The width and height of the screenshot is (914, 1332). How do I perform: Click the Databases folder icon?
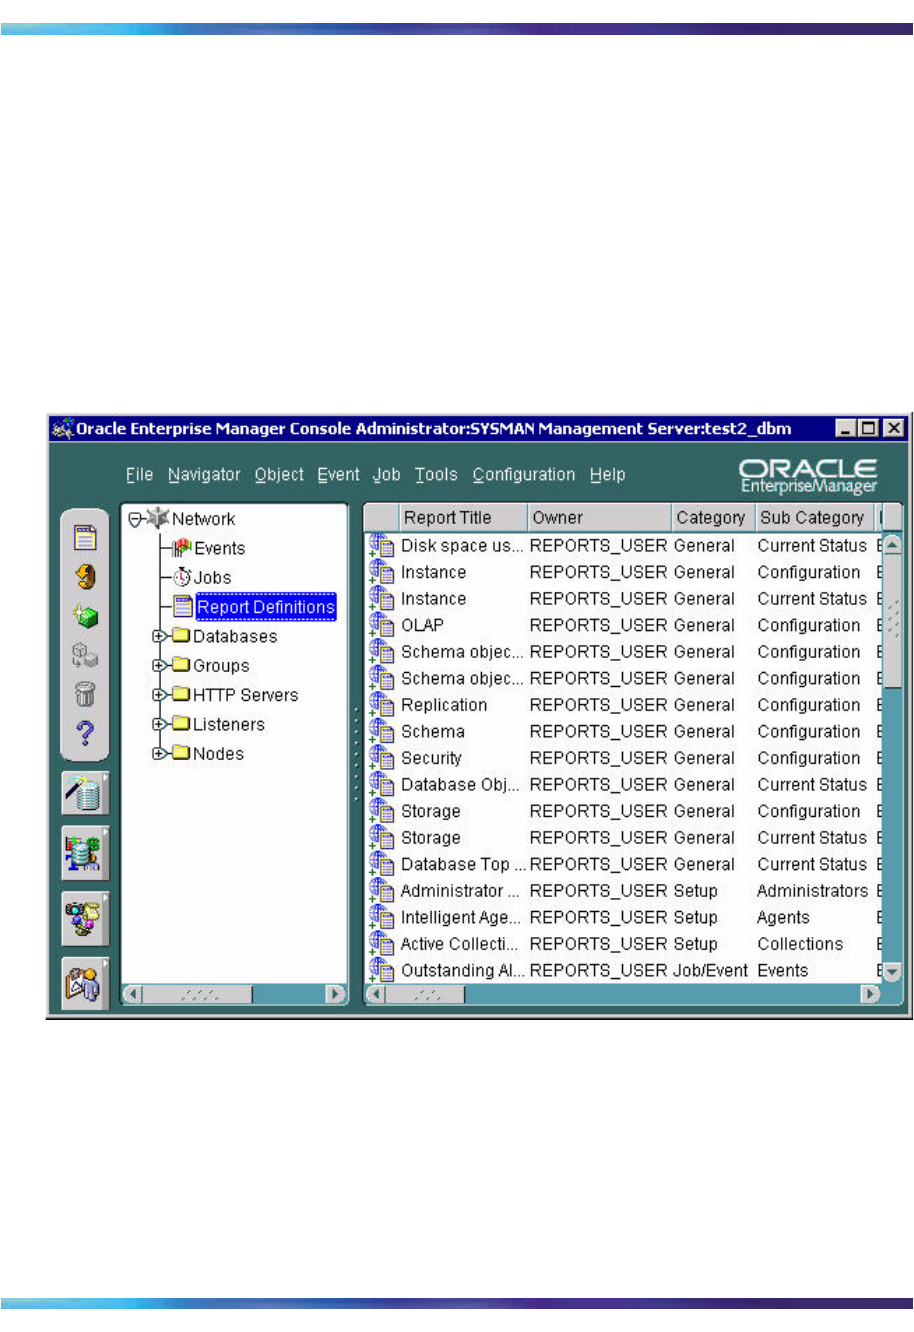[181, 636]
